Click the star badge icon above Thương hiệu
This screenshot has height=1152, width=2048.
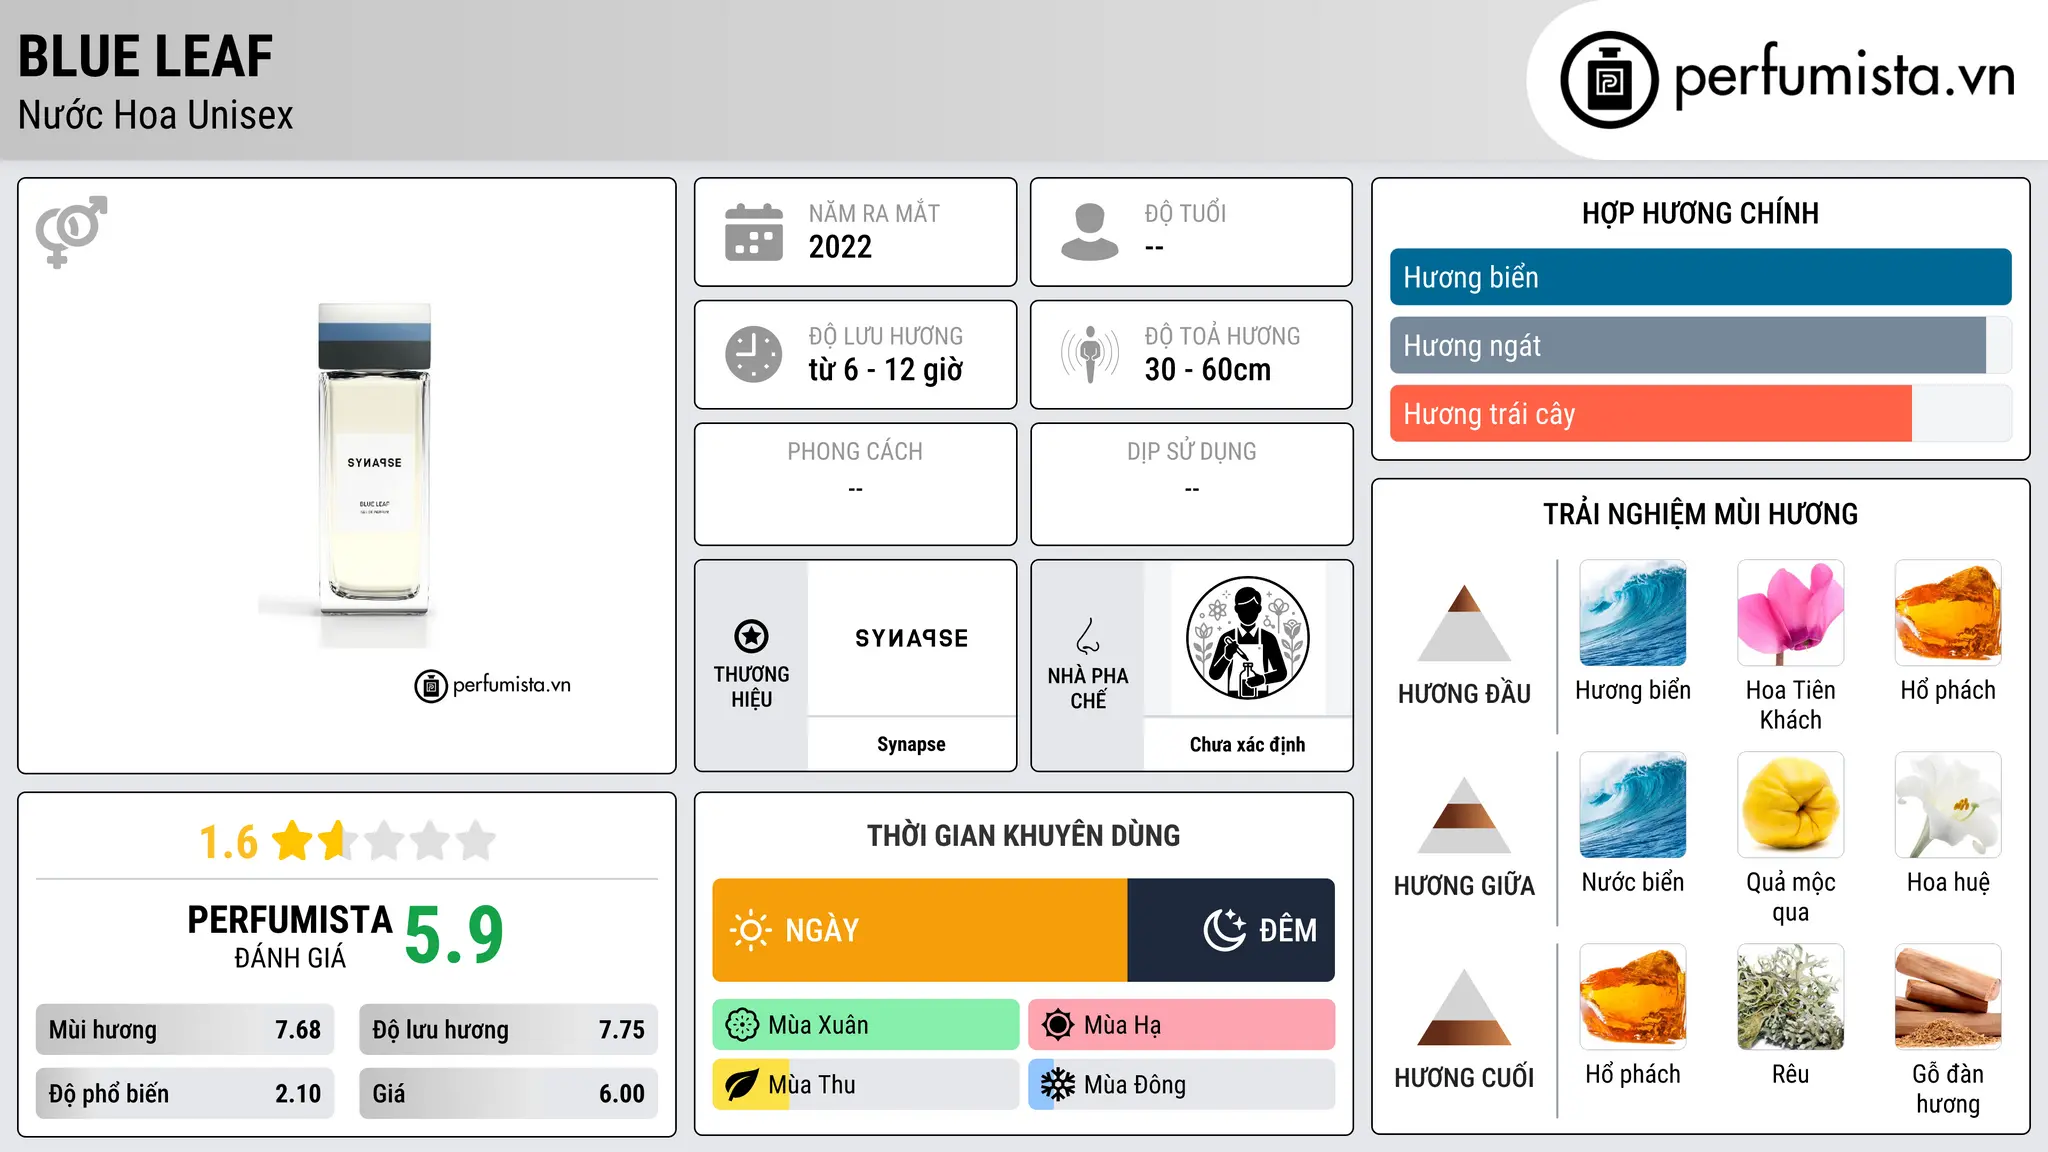coord(751,636)
